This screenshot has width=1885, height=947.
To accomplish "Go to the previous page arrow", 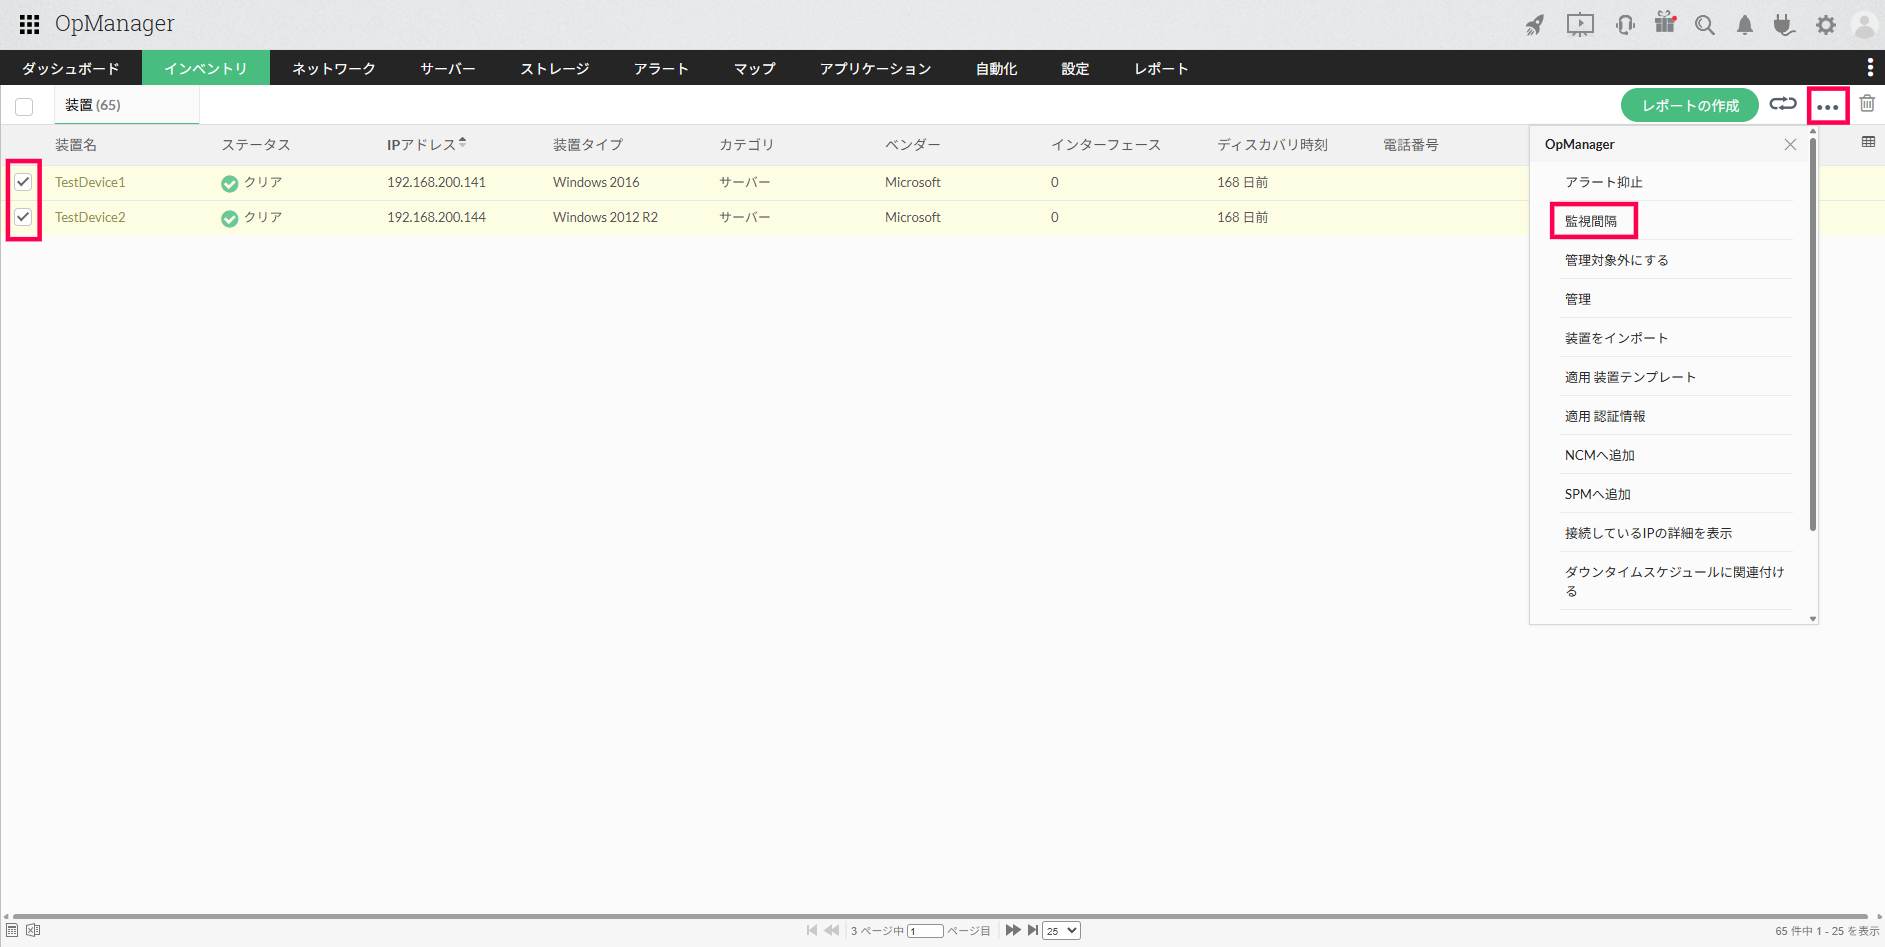I will pyautogui.click(x=832, y=930).
